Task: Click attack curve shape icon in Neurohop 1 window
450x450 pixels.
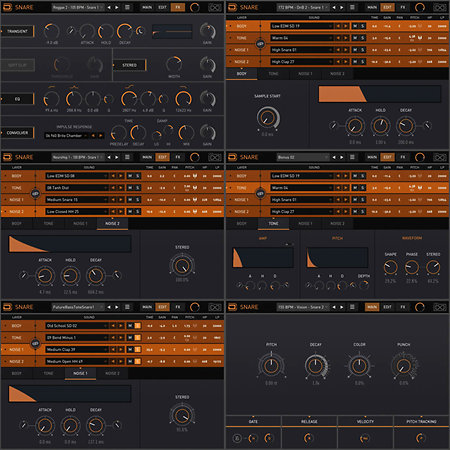Action: point(23,275)
